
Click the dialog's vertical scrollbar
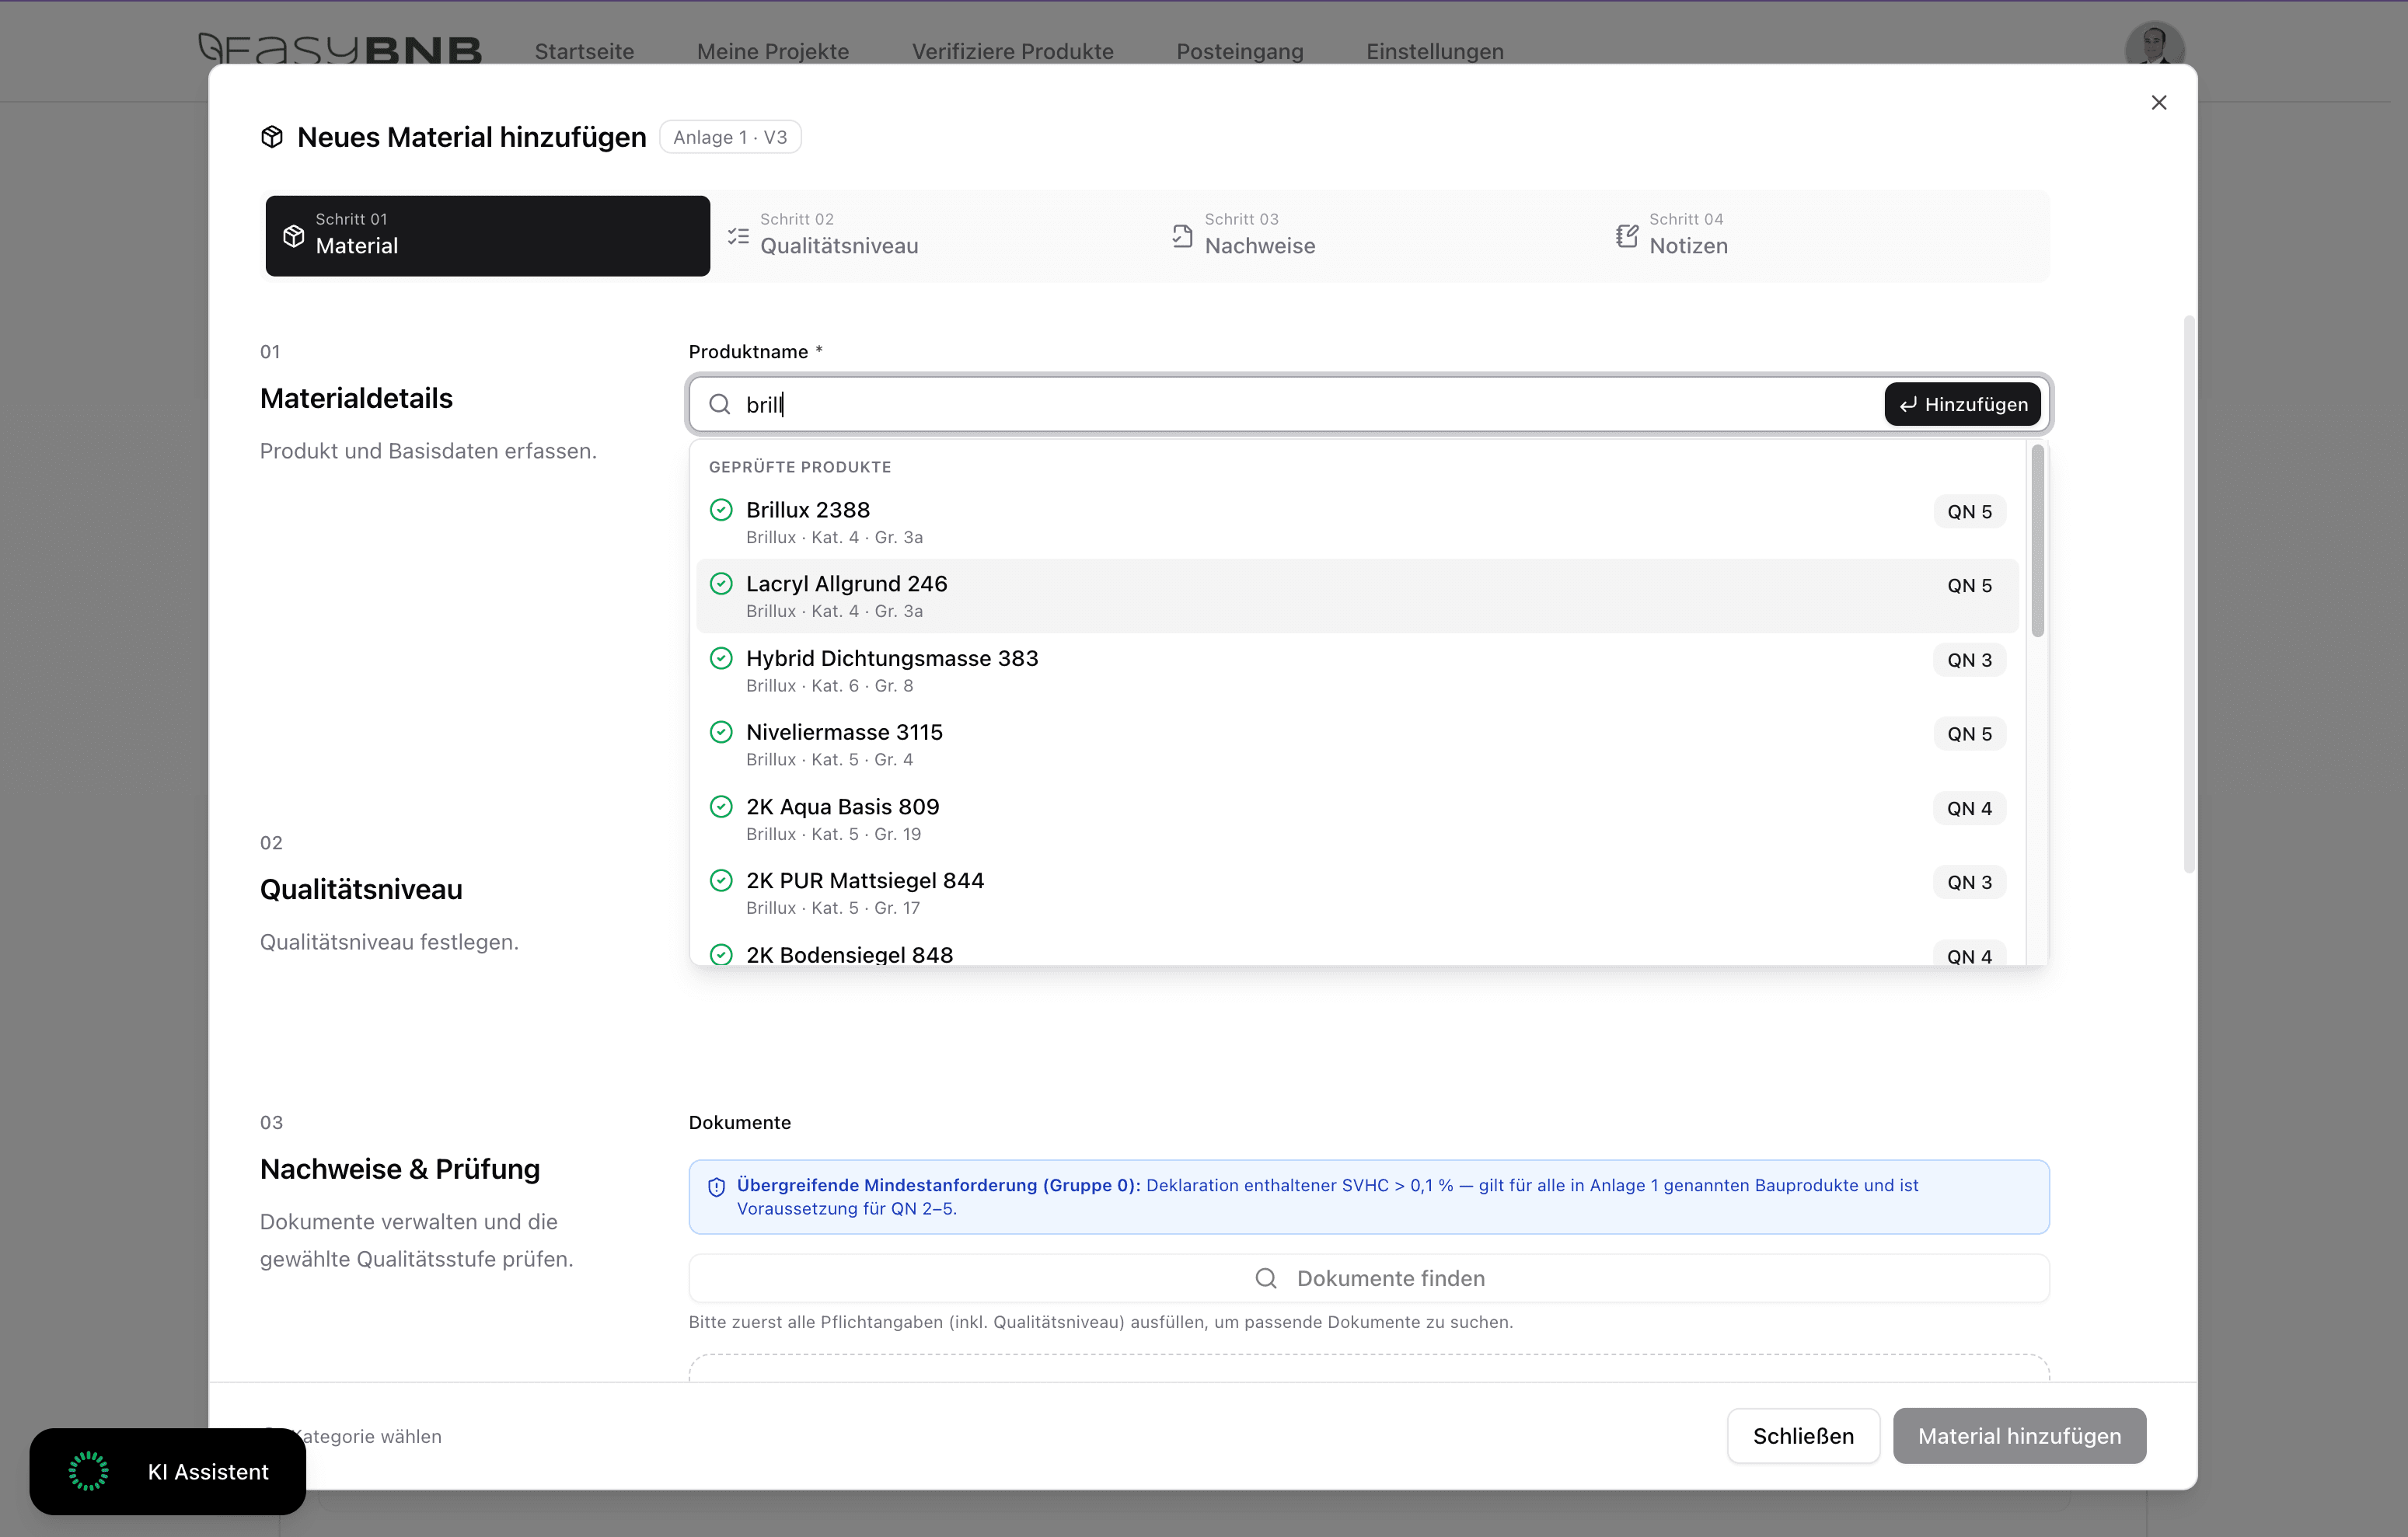pos(2188,594)
